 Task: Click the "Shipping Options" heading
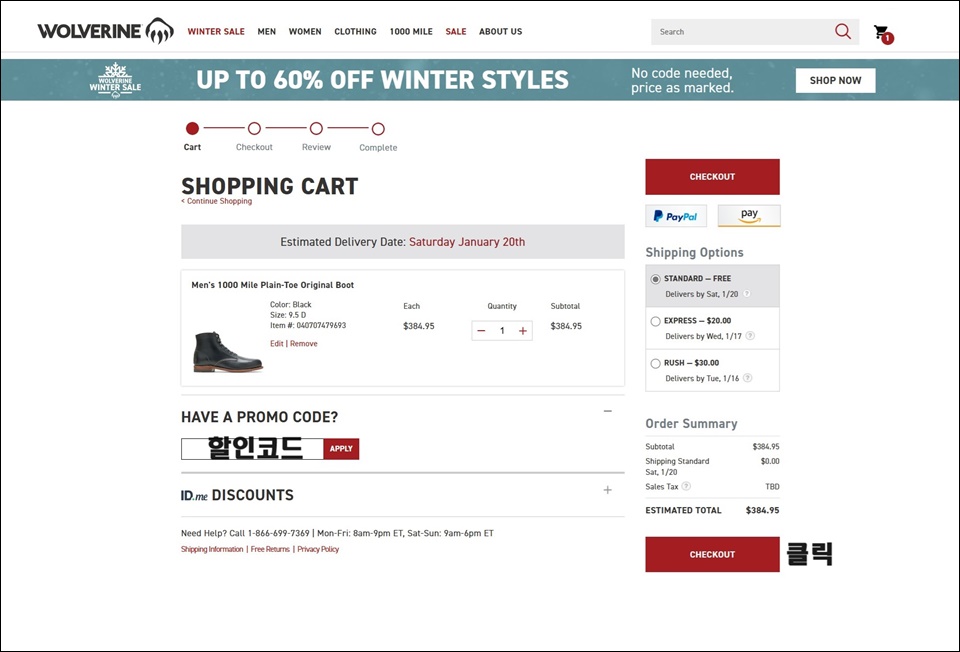(x=694, y=252)
